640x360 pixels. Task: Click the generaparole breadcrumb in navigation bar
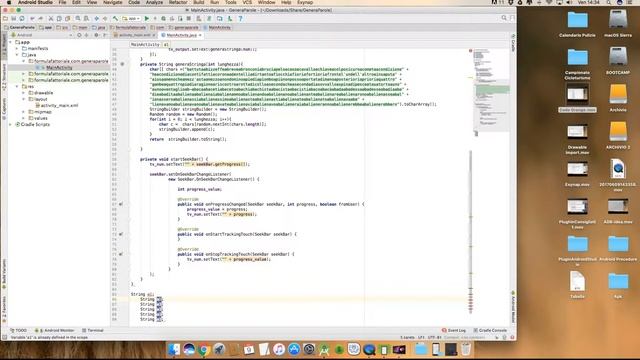point(184,27)
